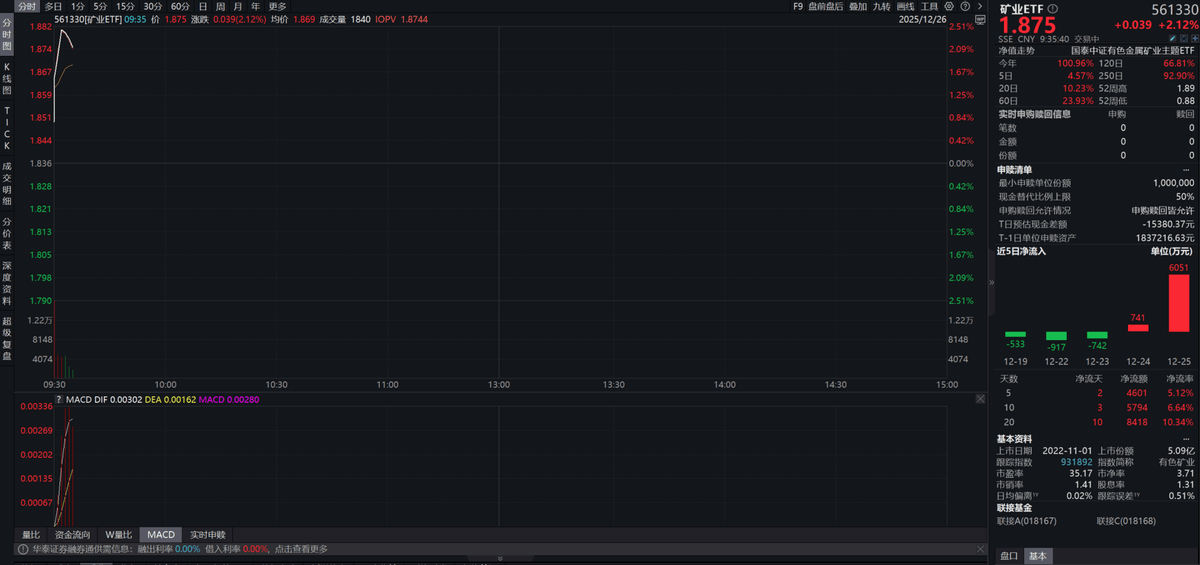Switch to the 资金流向 indicator tab
This screenshot has height=565, width=1200.
tap(72, 535)
